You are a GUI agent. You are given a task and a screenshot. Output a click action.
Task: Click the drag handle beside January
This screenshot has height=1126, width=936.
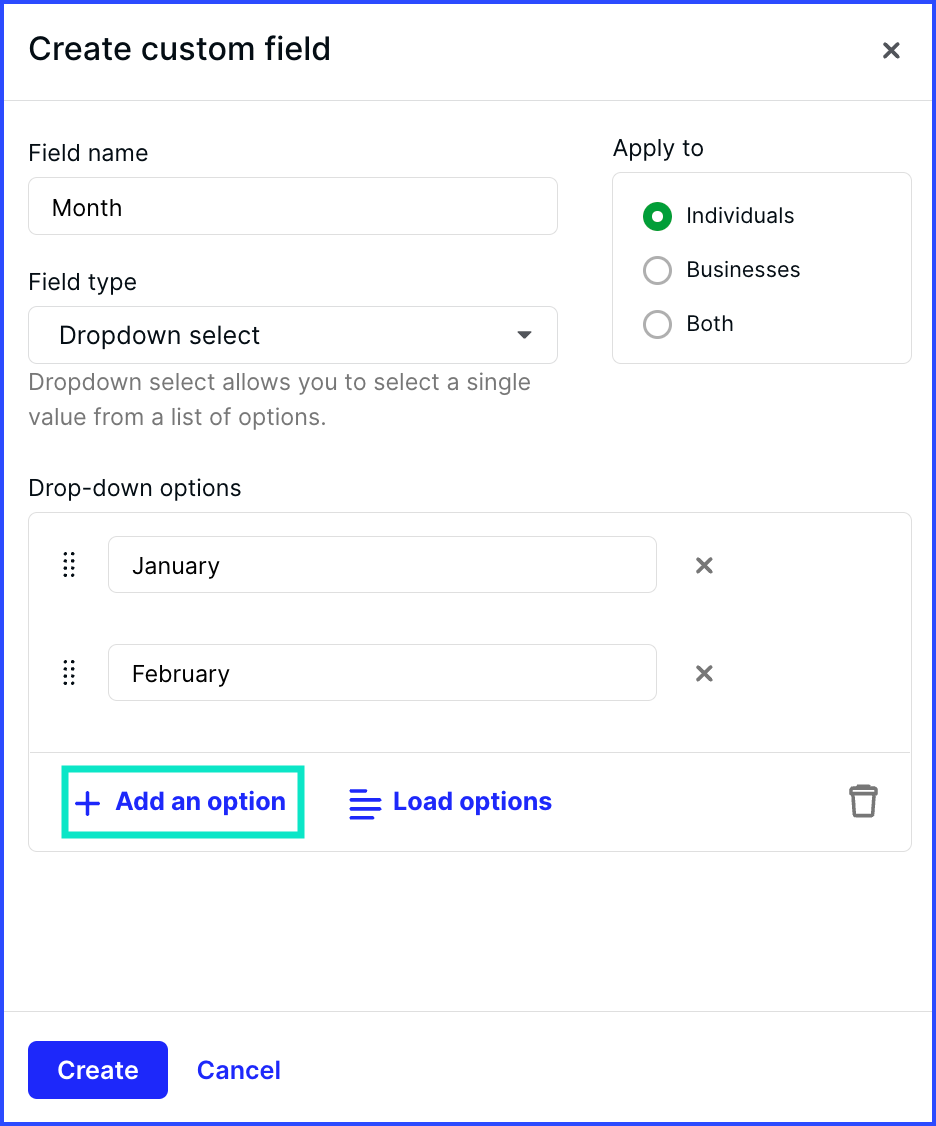69,564
